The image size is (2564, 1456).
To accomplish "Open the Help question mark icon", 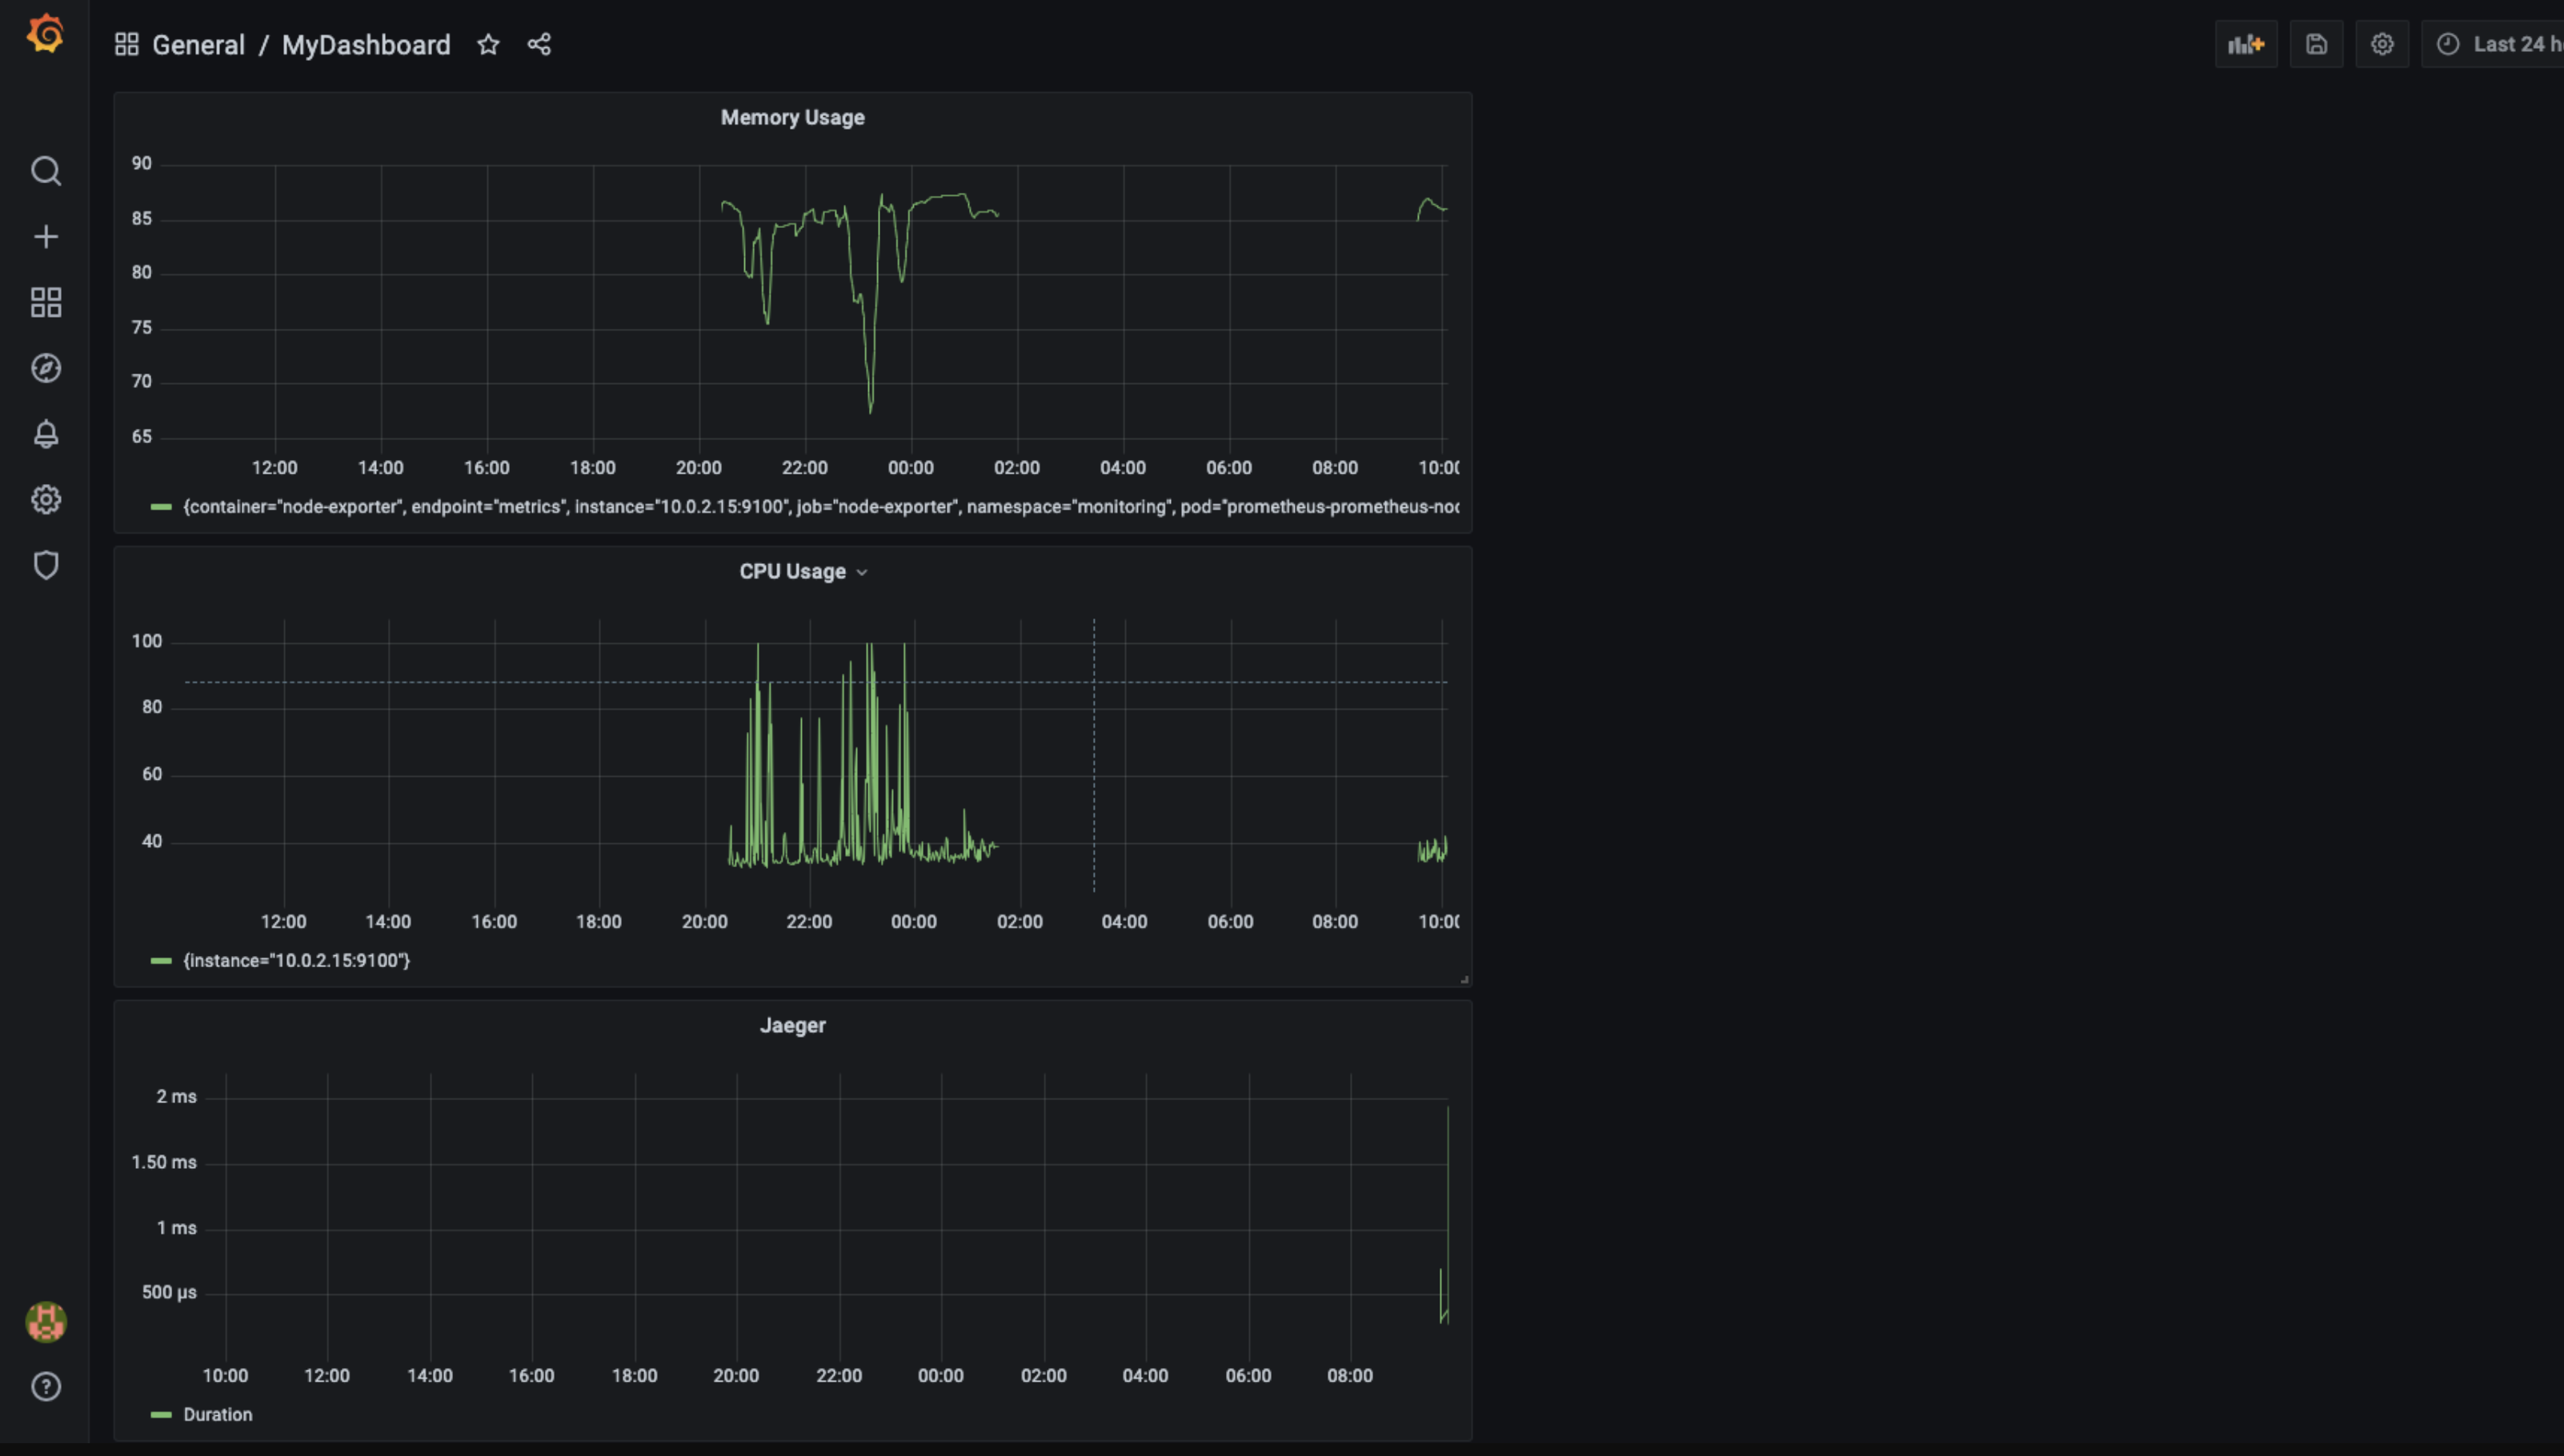I will click(46, 1387).
